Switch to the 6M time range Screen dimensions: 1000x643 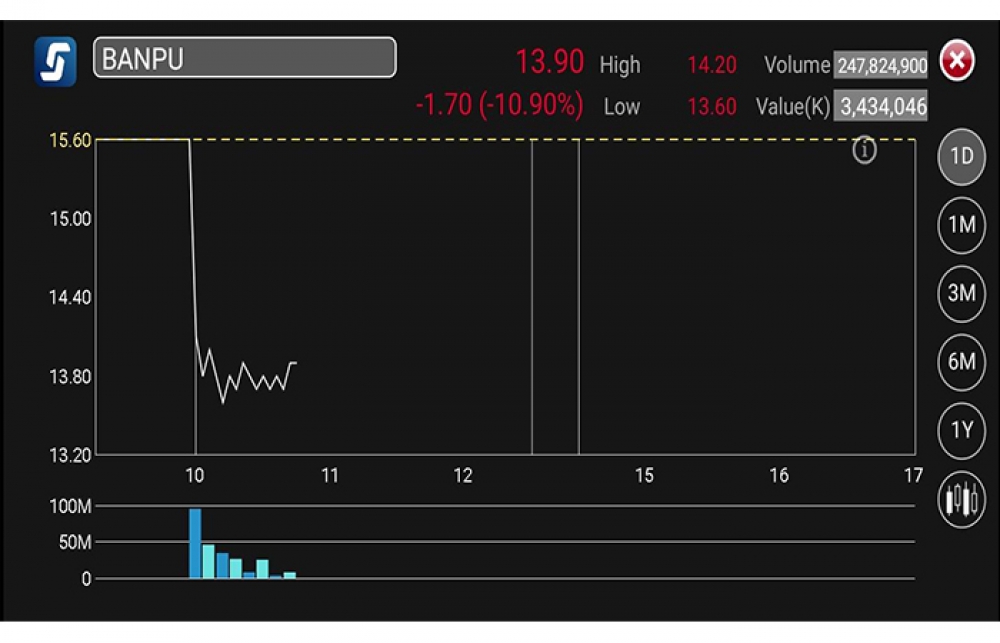[x=962, y=362]
